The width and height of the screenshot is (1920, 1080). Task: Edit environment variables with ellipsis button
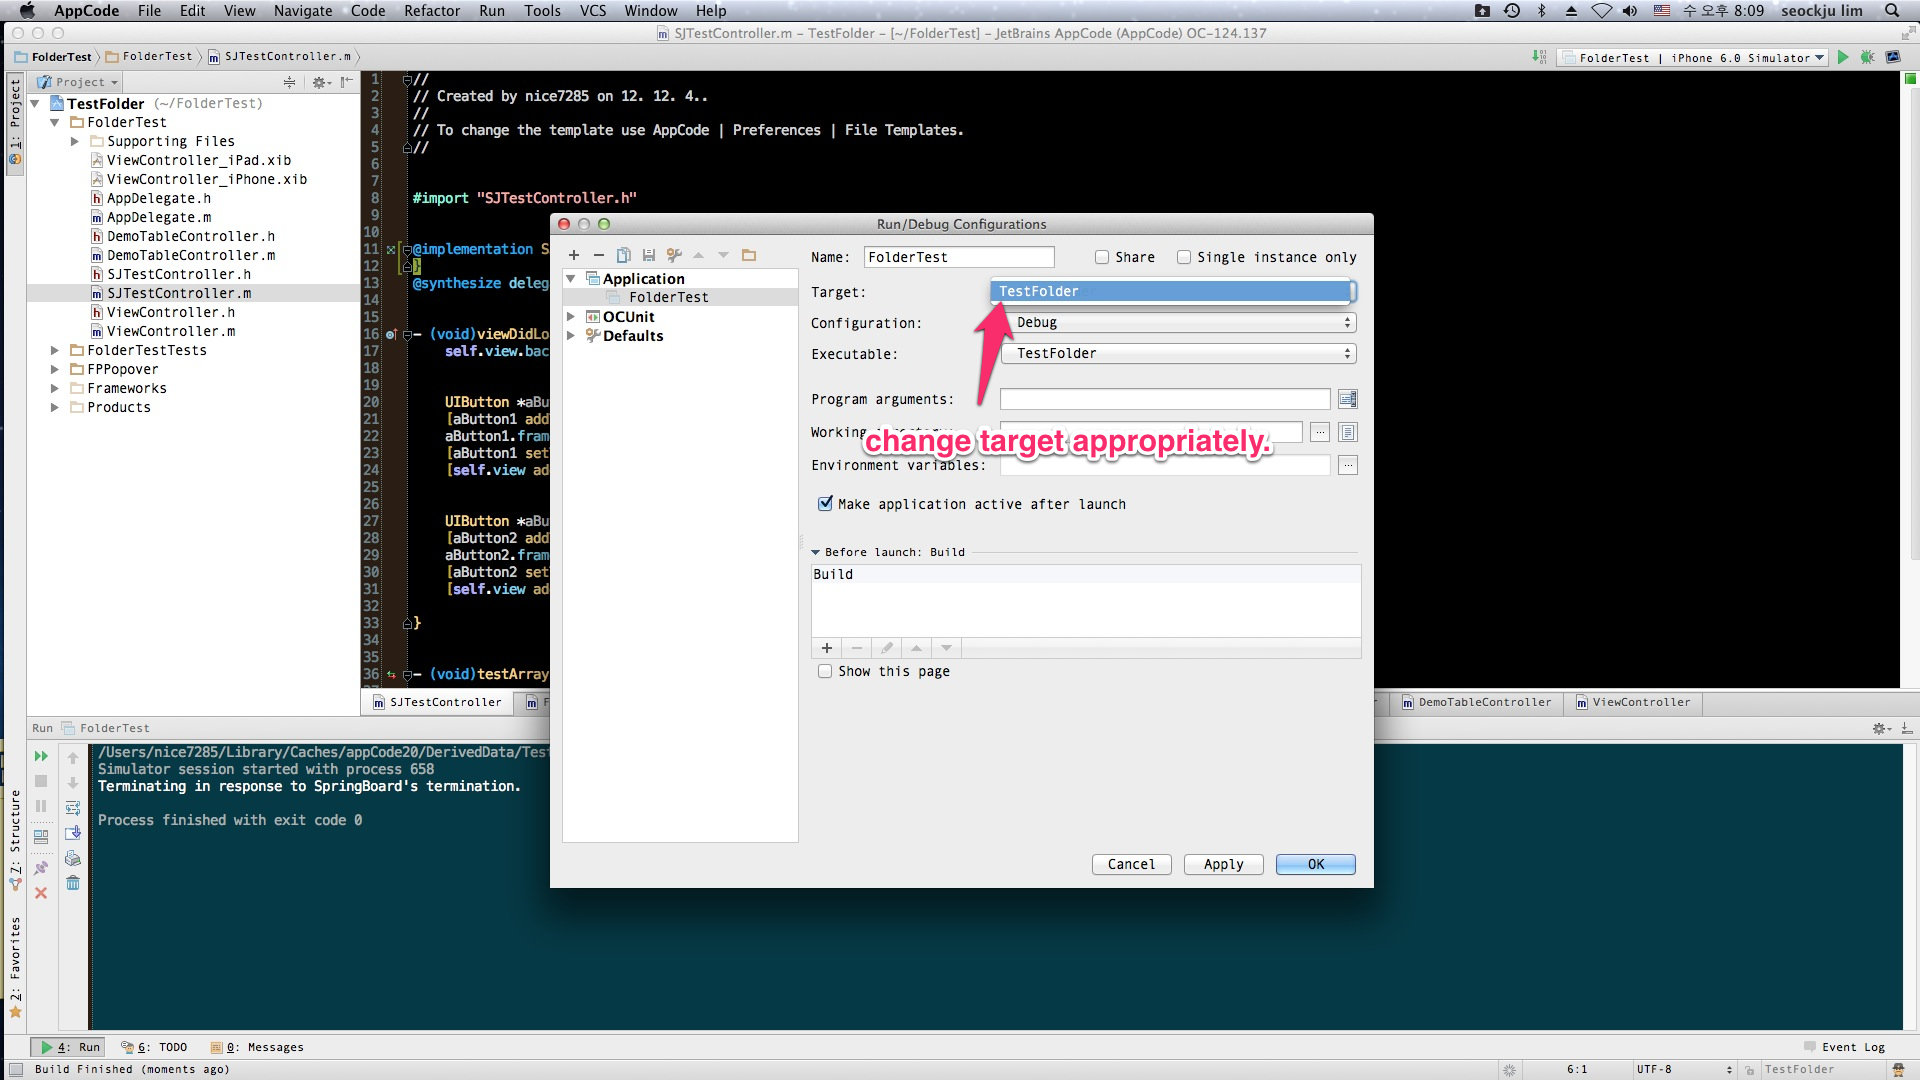point(1347,465)
